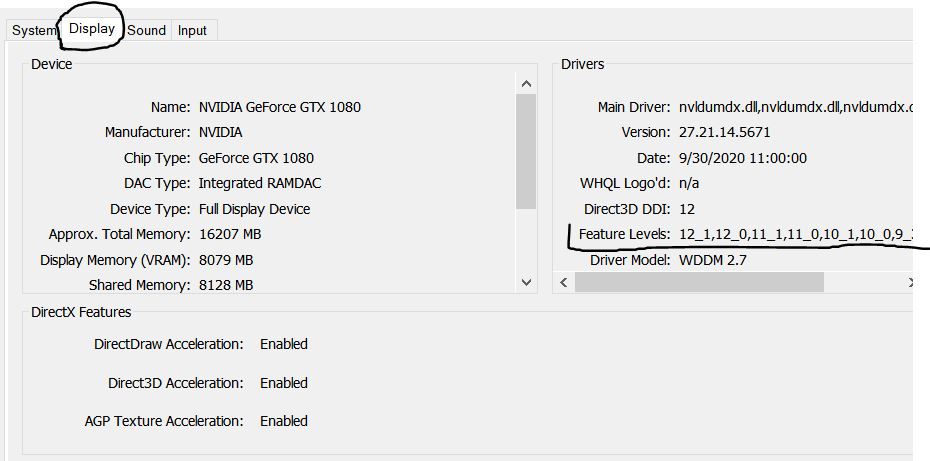Screen dimensions: 930x461
Task: Click AGP Texture Acceleration Enabled status
Action: [284, 421]
